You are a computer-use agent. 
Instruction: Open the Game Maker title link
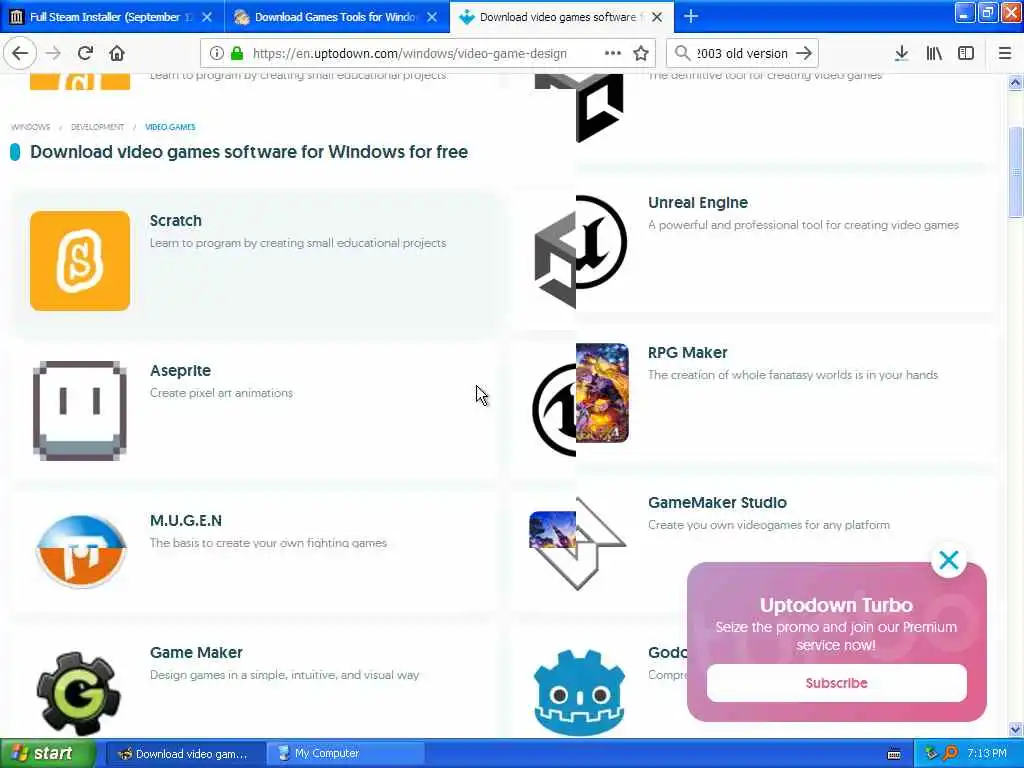click(196, 652)
